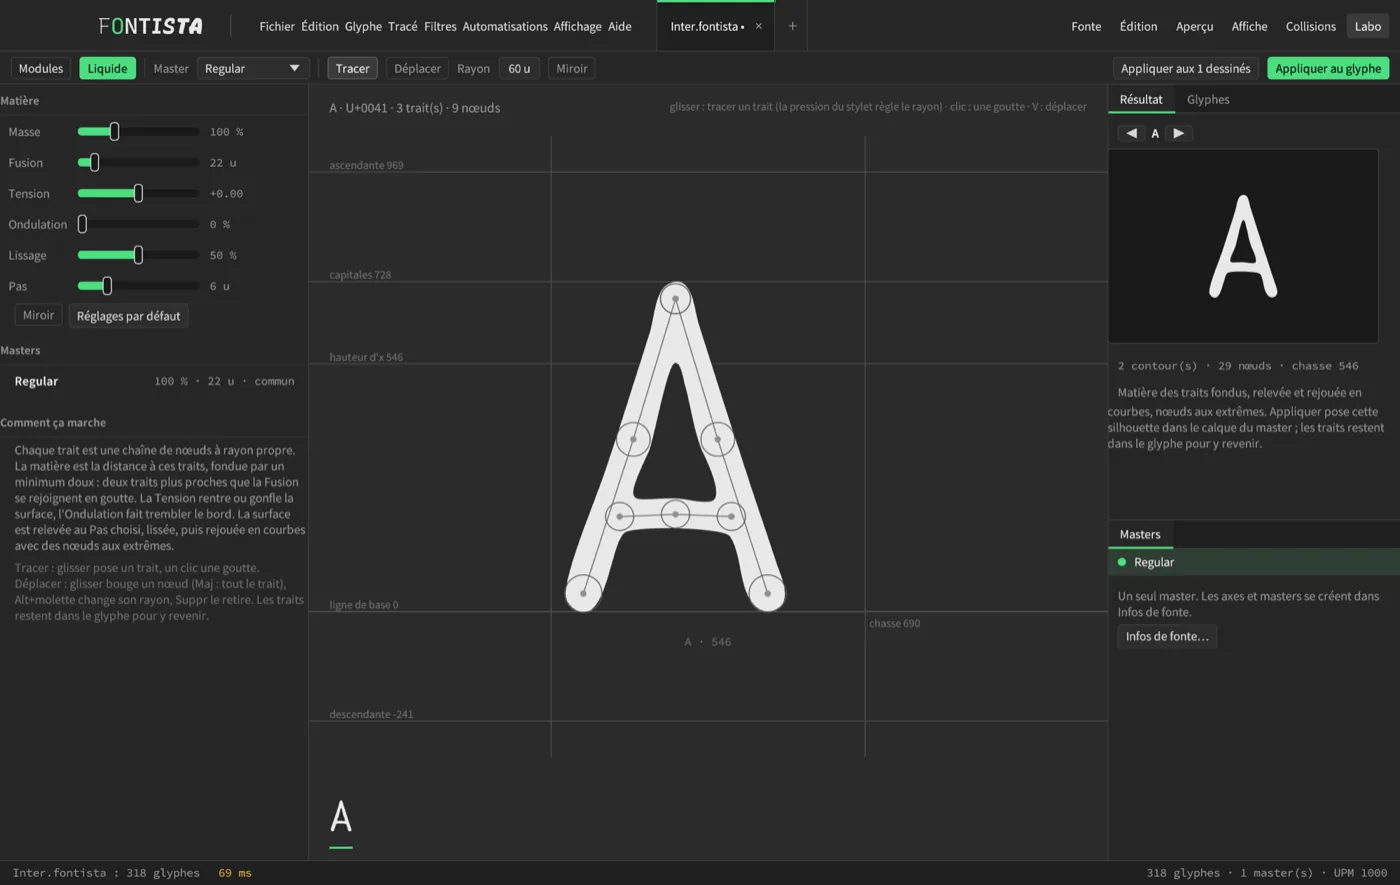Viewport: 1400px width, 885px height.
Task: Open the Filtres menu
Action: pyautogui.click(x=440, y=26)
